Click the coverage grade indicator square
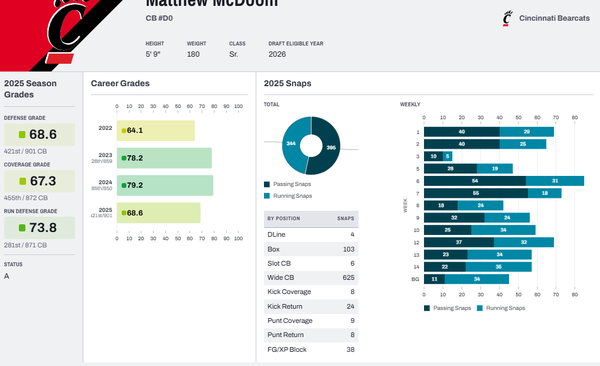600x366 pixels. (23, 181)
